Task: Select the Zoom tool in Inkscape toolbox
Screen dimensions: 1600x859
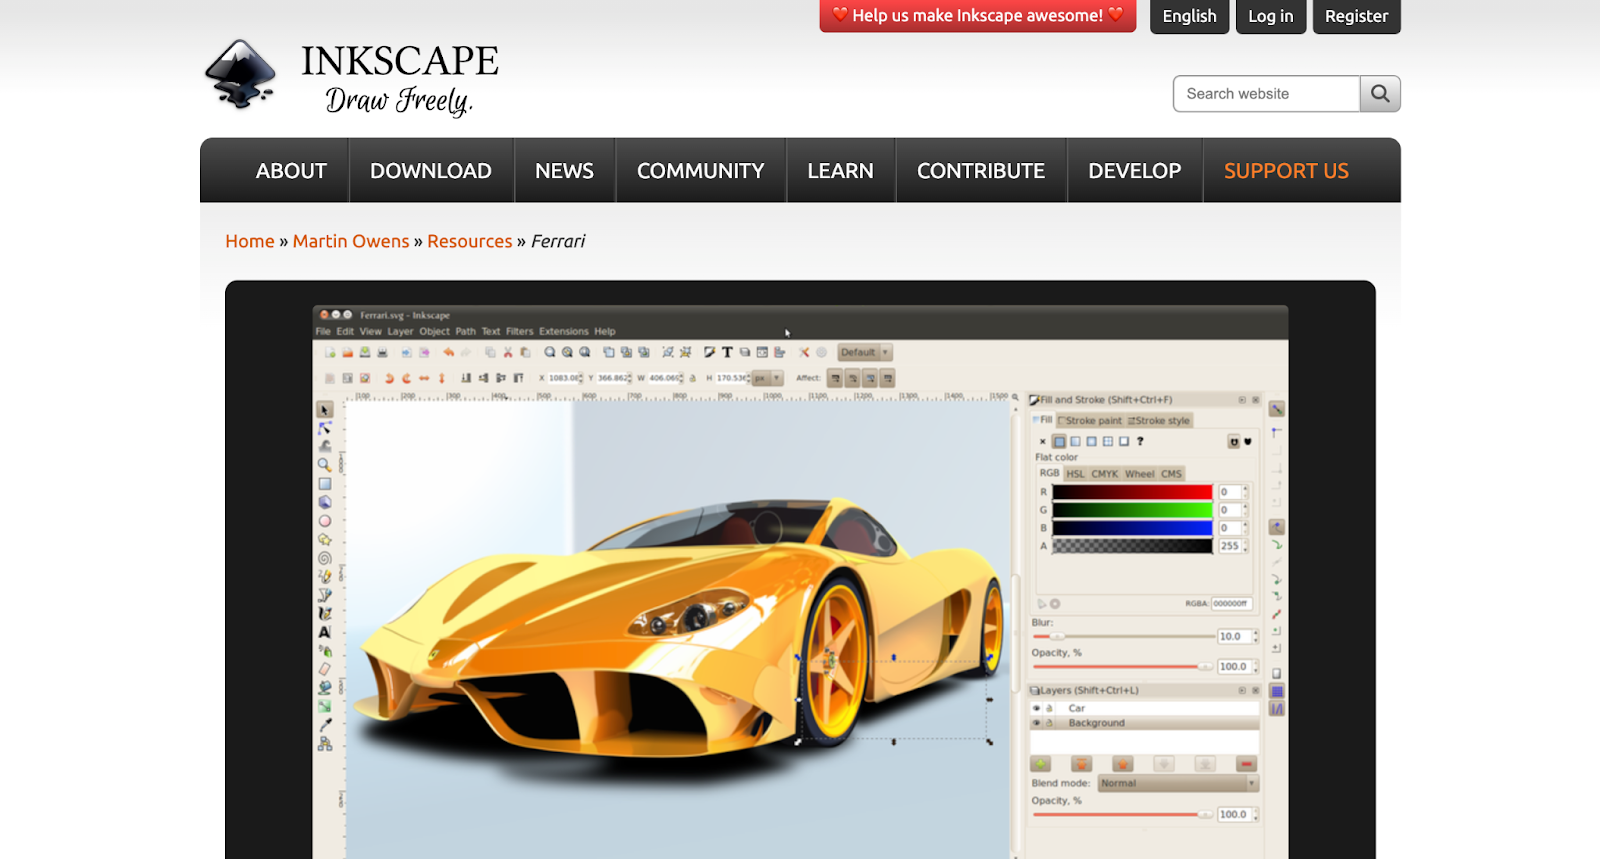Action: tap(325, 465)
